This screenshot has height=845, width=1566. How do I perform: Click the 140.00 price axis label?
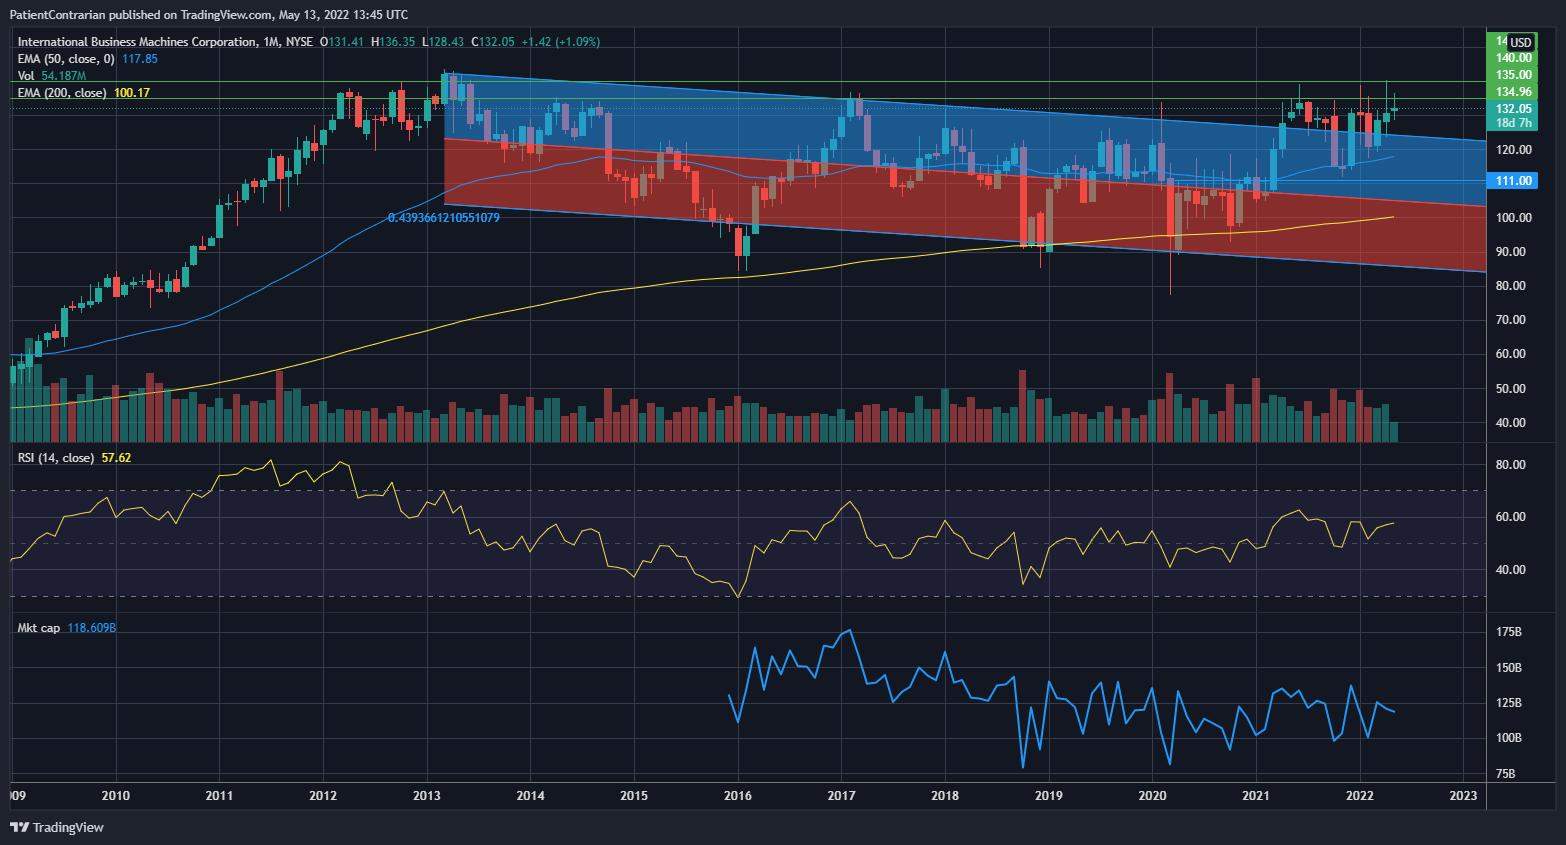coord(1514,58)
